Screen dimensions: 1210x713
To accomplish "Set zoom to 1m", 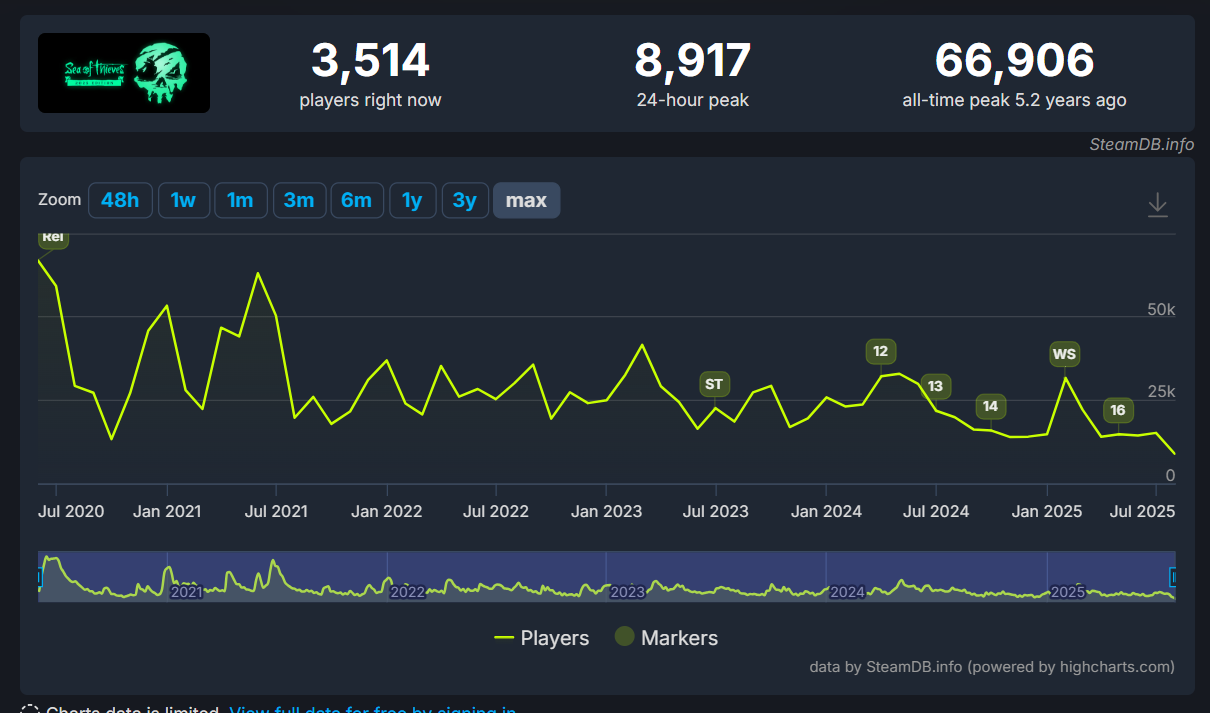I will [x=240, y=200].
